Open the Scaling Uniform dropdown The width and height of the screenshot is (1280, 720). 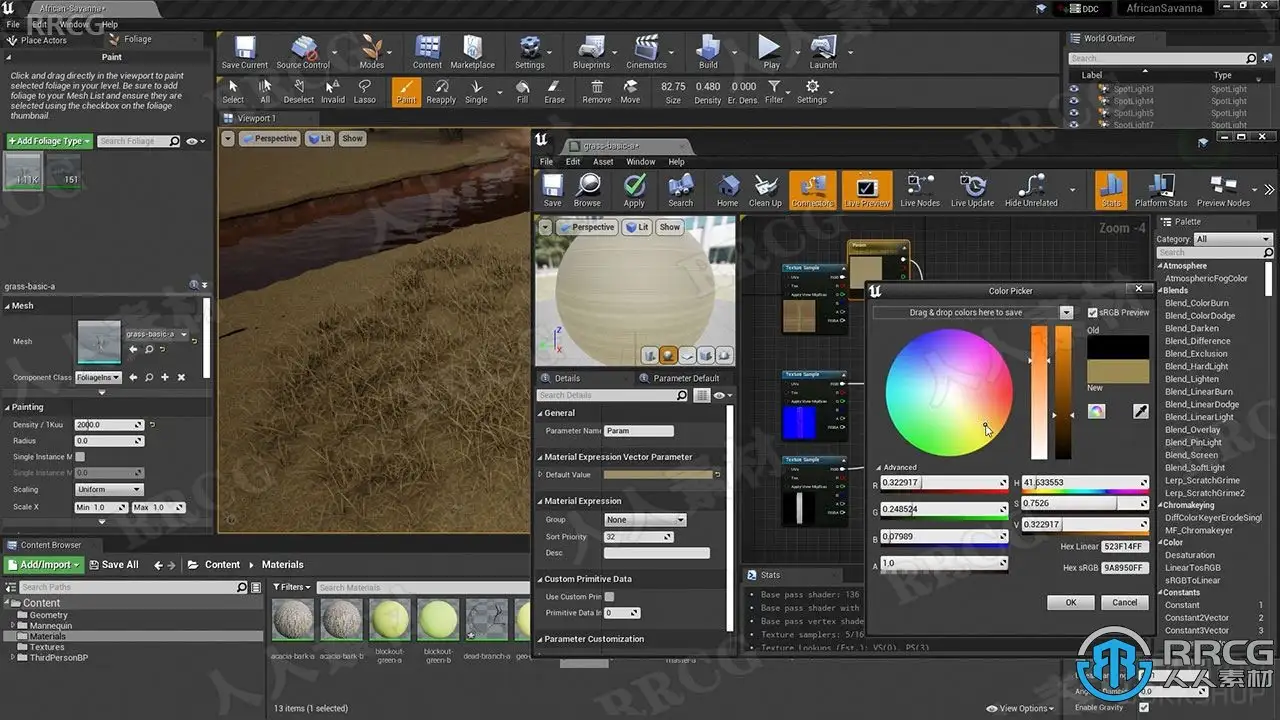click(x=109, y=490)
